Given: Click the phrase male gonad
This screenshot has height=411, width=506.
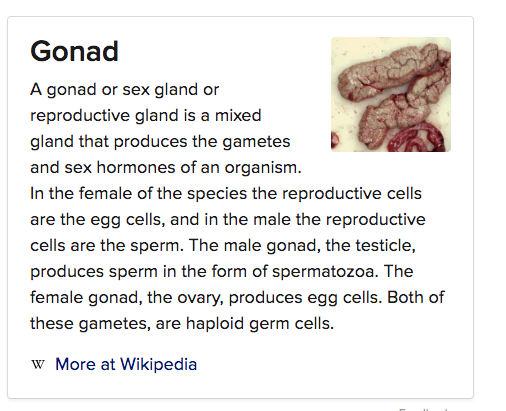Looking at the screenshot, I should tap(270, 246).
